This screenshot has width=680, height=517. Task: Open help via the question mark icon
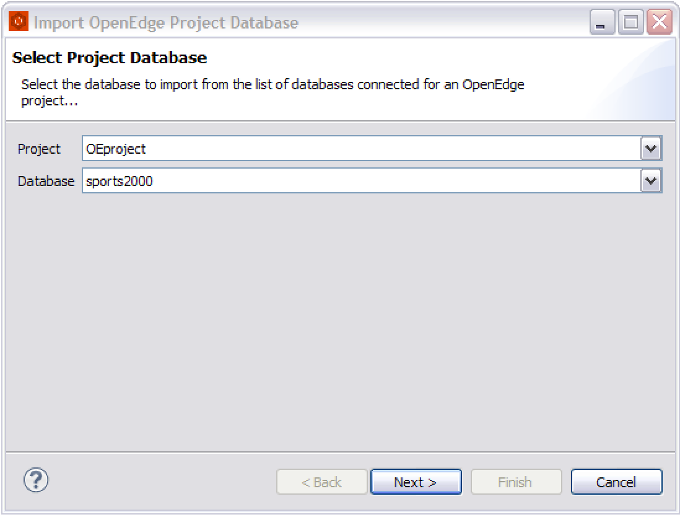tap(35, 480)
